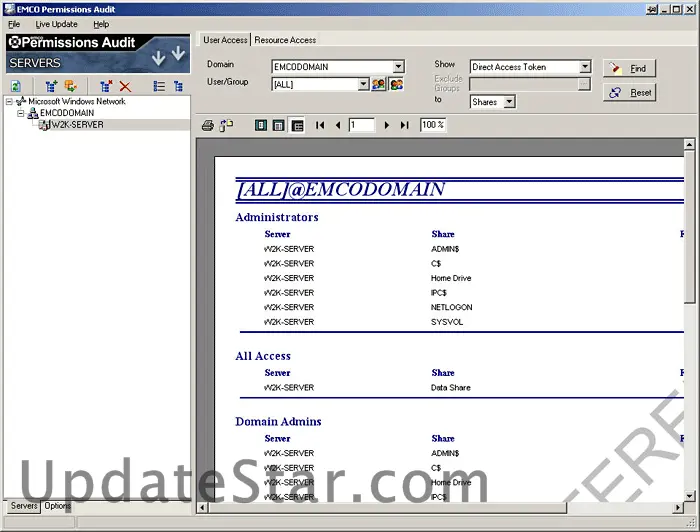Click the report horizontal scrollbar thumb
Image resolution: width=700 pixels, height=532 pixels.
388,507
